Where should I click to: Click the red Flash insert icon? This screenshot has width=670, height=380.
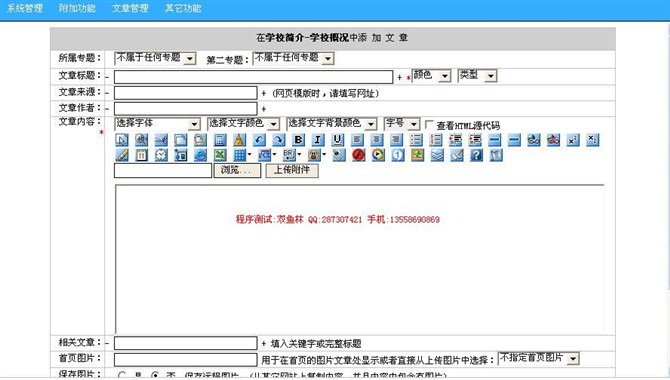[359, 155]
